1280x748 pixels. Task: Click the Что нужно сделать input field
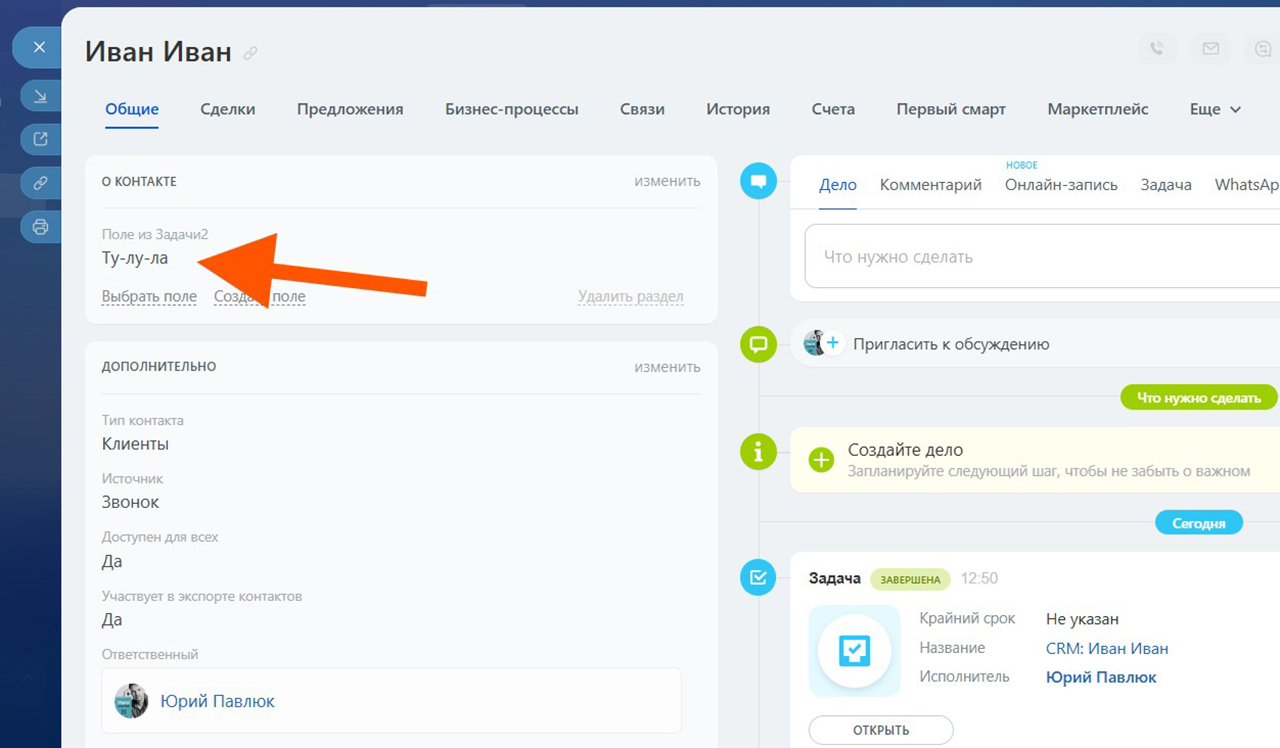(x=1042, y=256)
